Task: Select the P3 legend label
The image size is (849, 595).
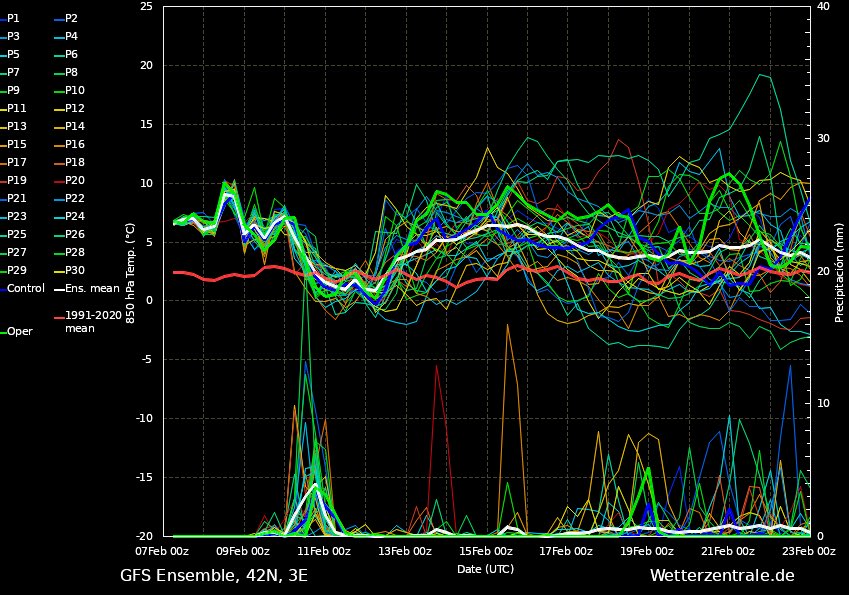Action: pyautogui.click(x=10, y=36)
